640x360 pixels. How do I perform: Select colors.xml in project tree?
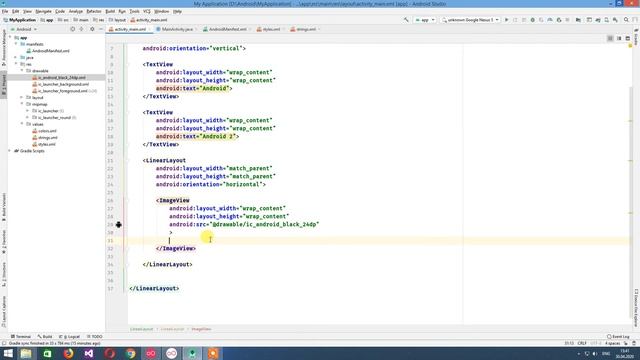tap(47, 131)
